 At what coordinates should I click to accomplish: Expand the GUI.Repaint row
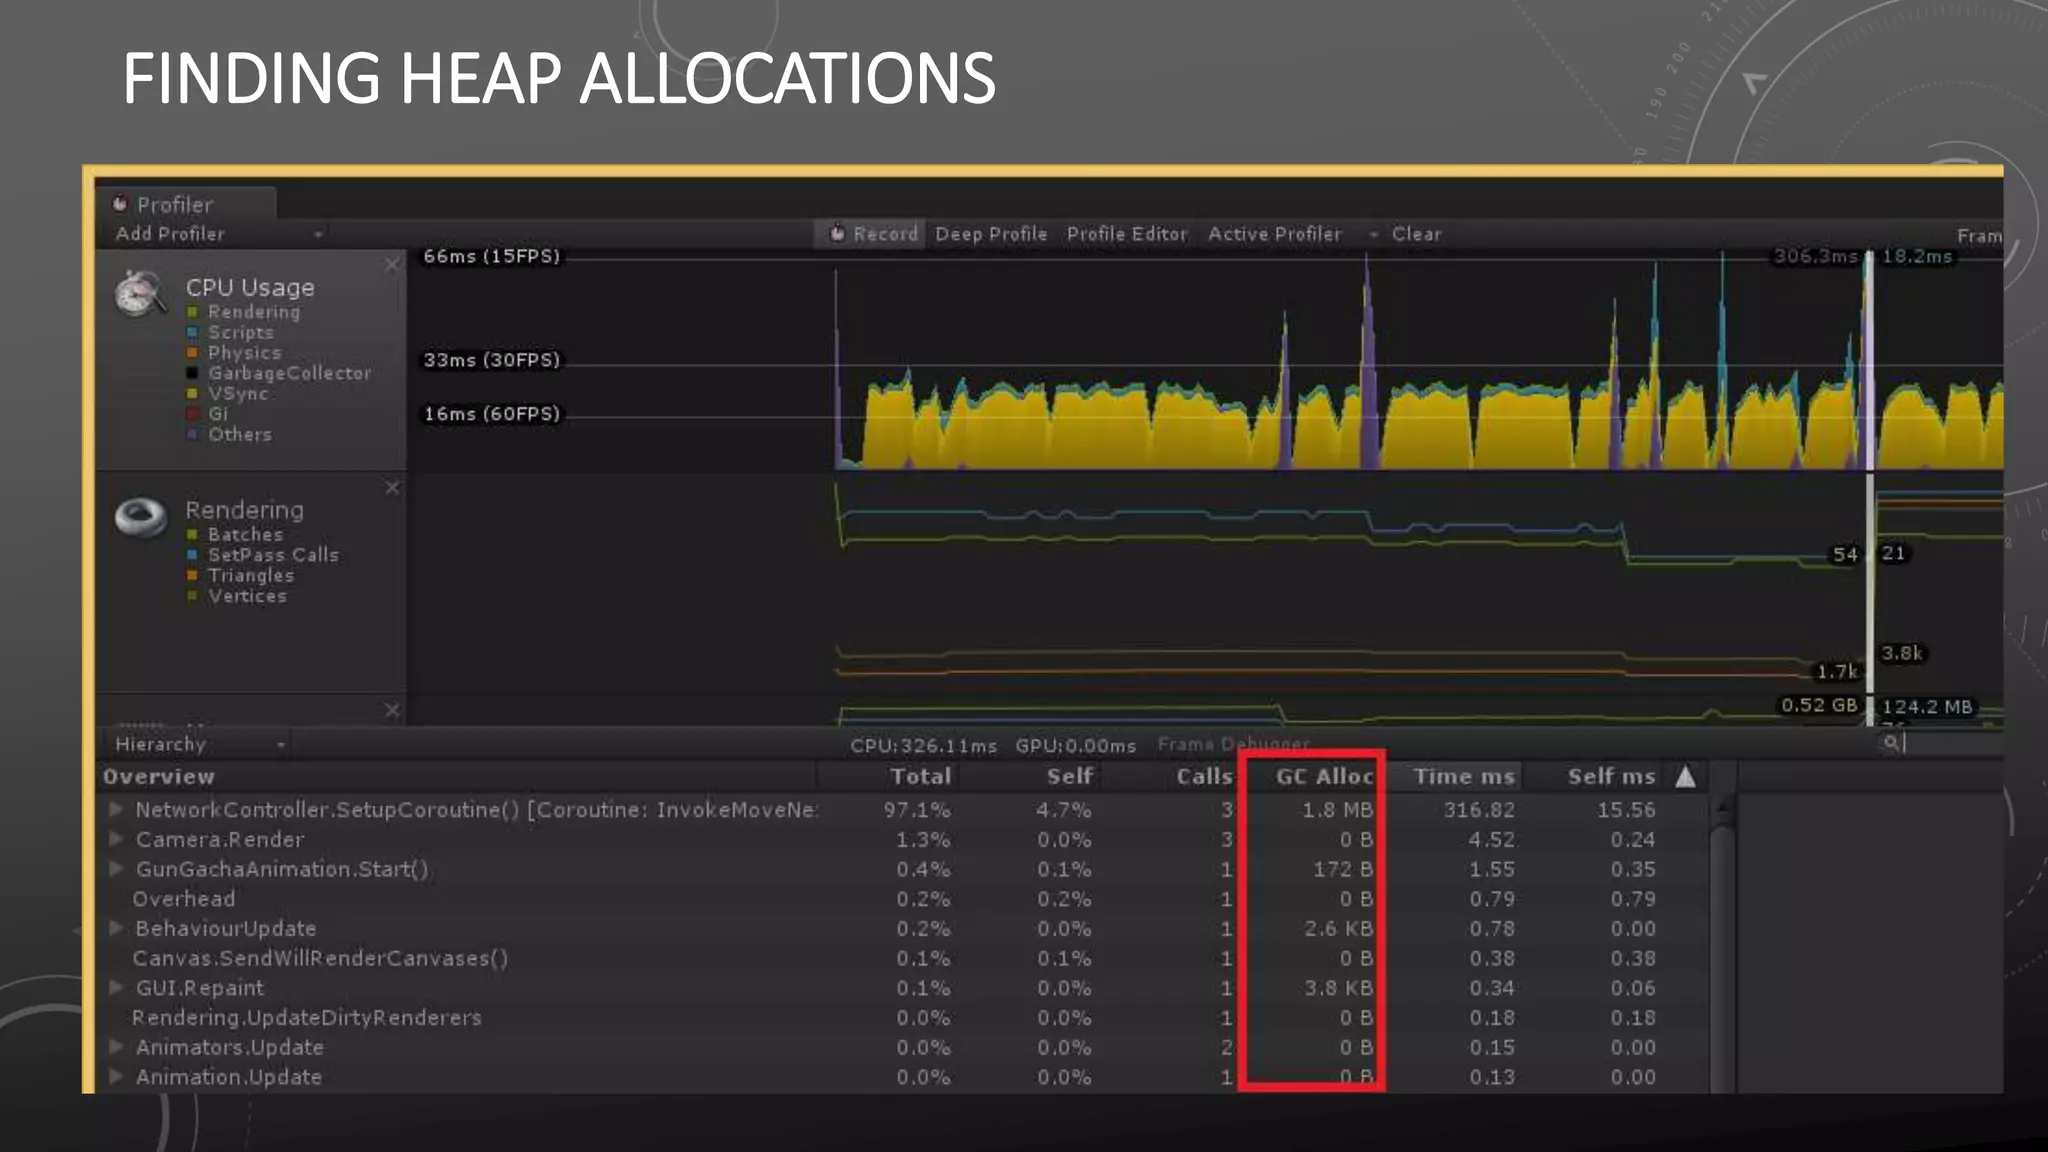pos(116,988)
